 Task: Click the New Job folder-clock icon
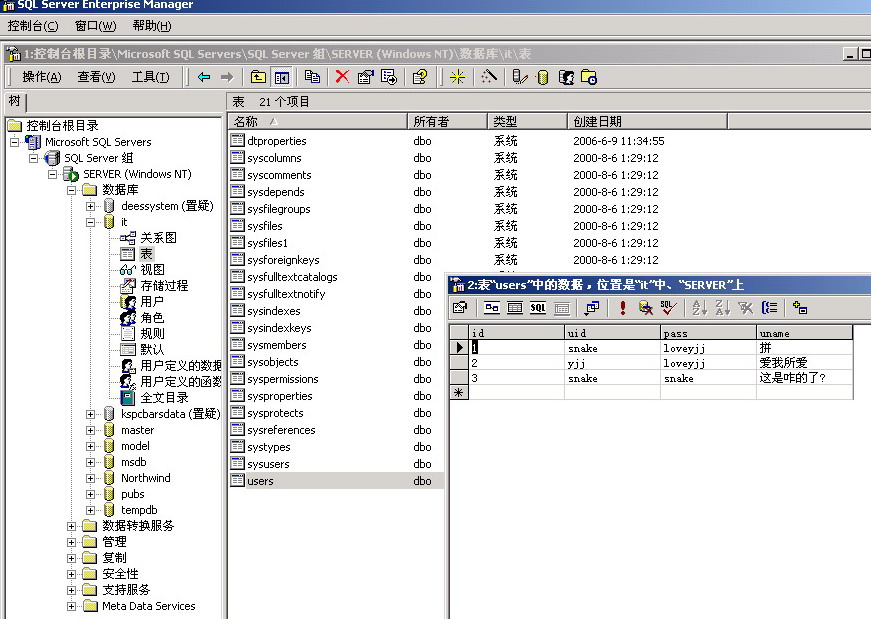pyautogui.click(x=589, y=77)
